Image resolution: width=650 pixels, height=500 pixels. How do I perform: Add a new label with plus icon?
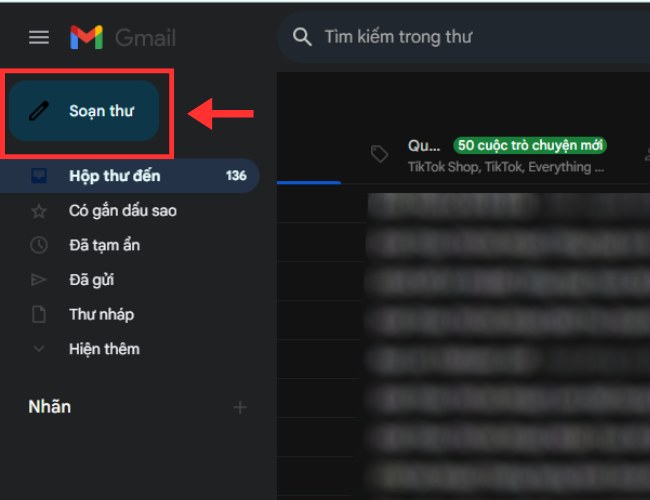240,407
